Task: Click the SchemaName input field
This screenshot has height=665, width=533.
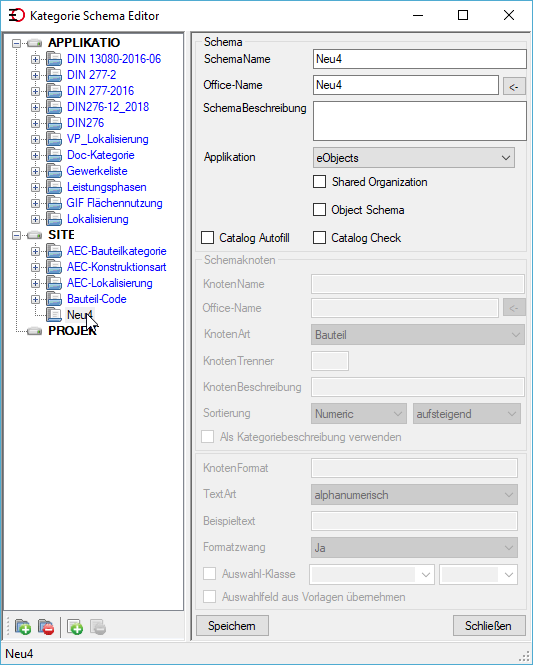Action: pyautogui.click(x=420, y=59)
